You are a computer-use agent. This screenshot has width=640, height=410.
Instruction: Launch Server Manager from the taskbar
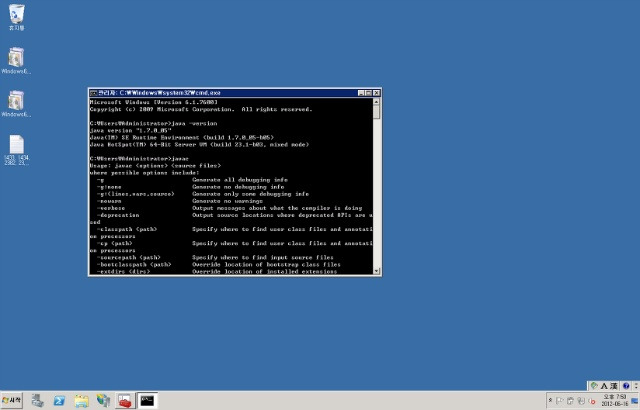(x=38, y=401)
